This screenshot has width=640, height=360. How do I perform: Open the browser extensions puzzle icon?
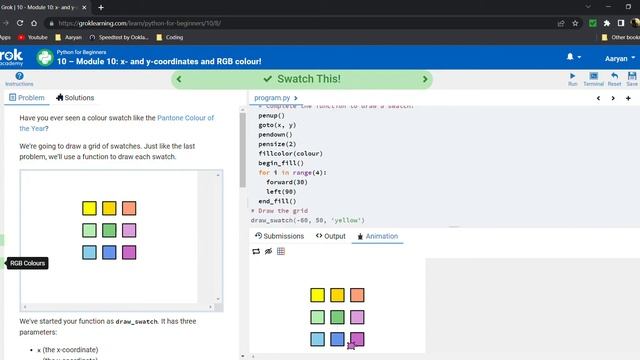click(607, 23)
